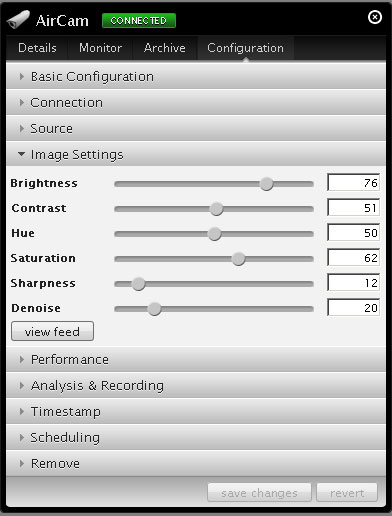Click the green CONNECTED status badge
The image size is (392, 516).
pyautogui.click(x=139, y=21)
